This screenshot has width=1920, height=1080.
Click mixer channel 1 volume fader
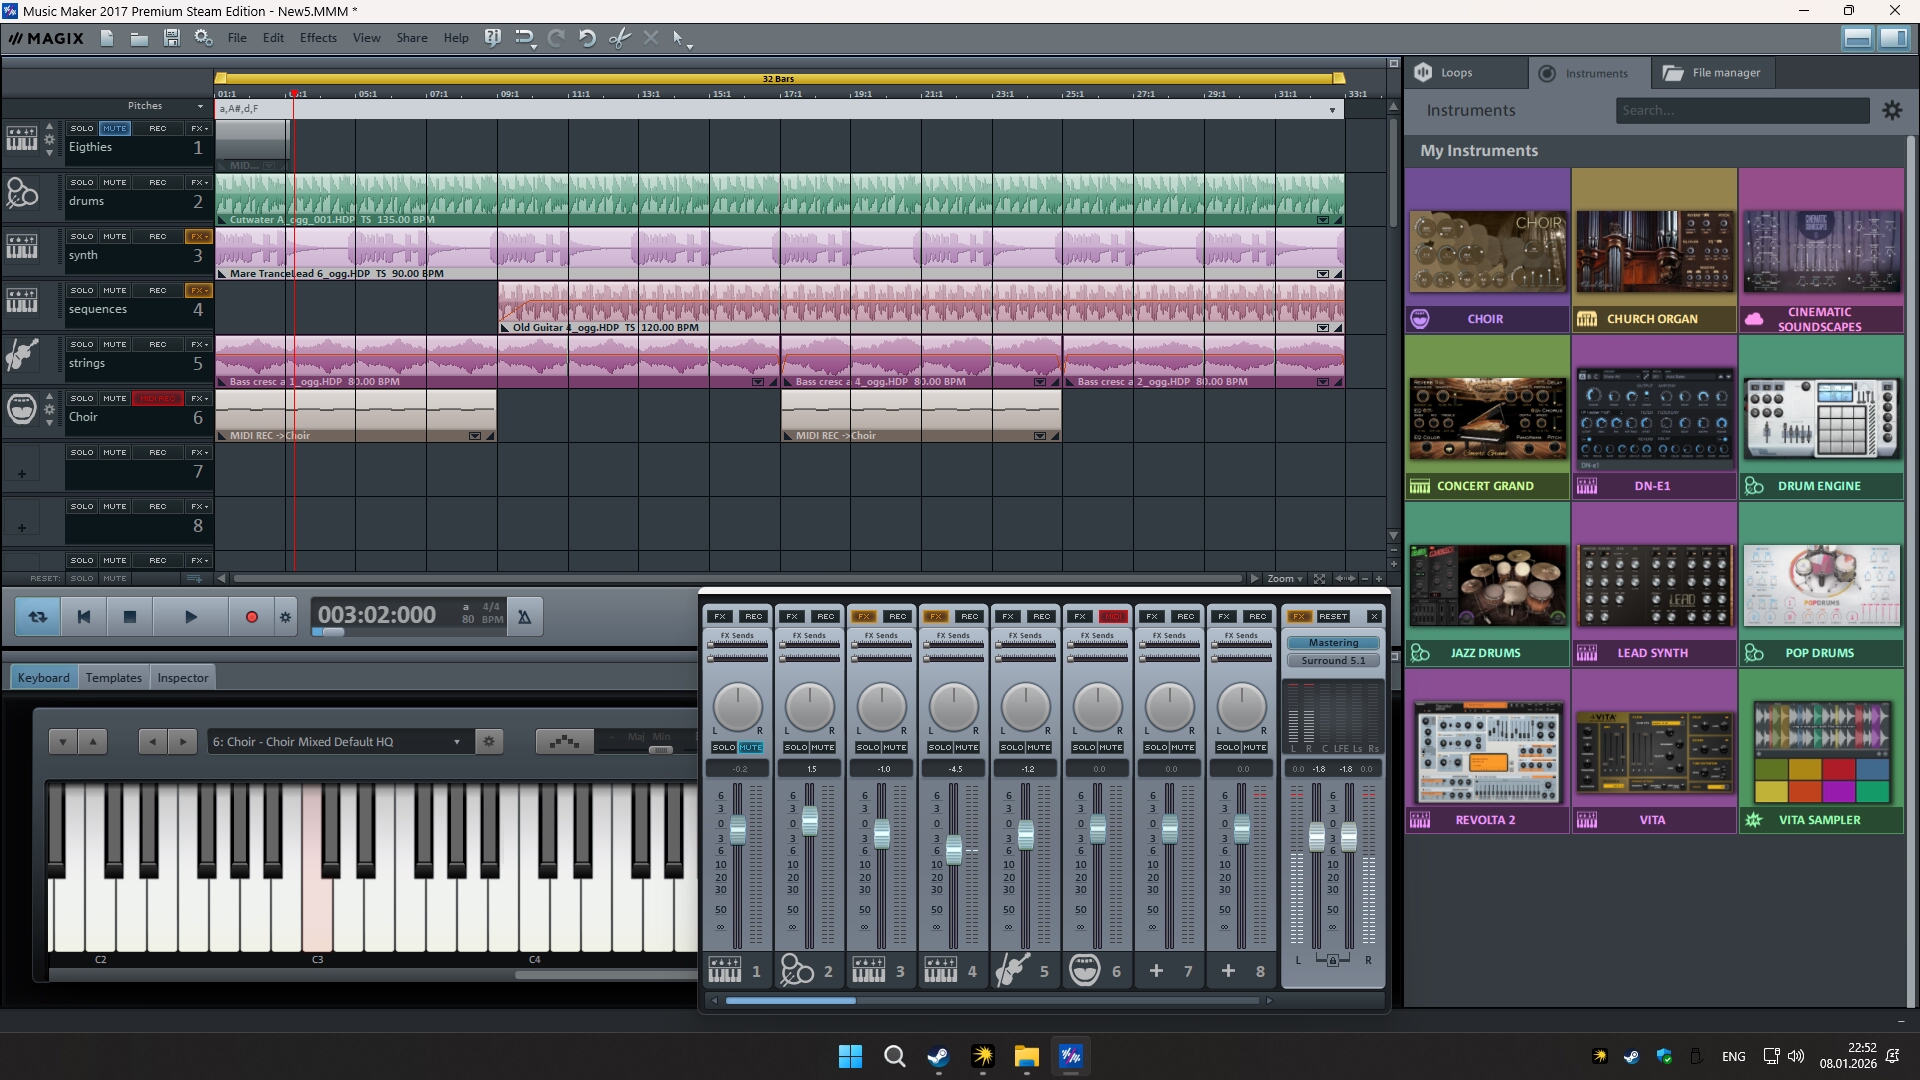tap(738, 829)
